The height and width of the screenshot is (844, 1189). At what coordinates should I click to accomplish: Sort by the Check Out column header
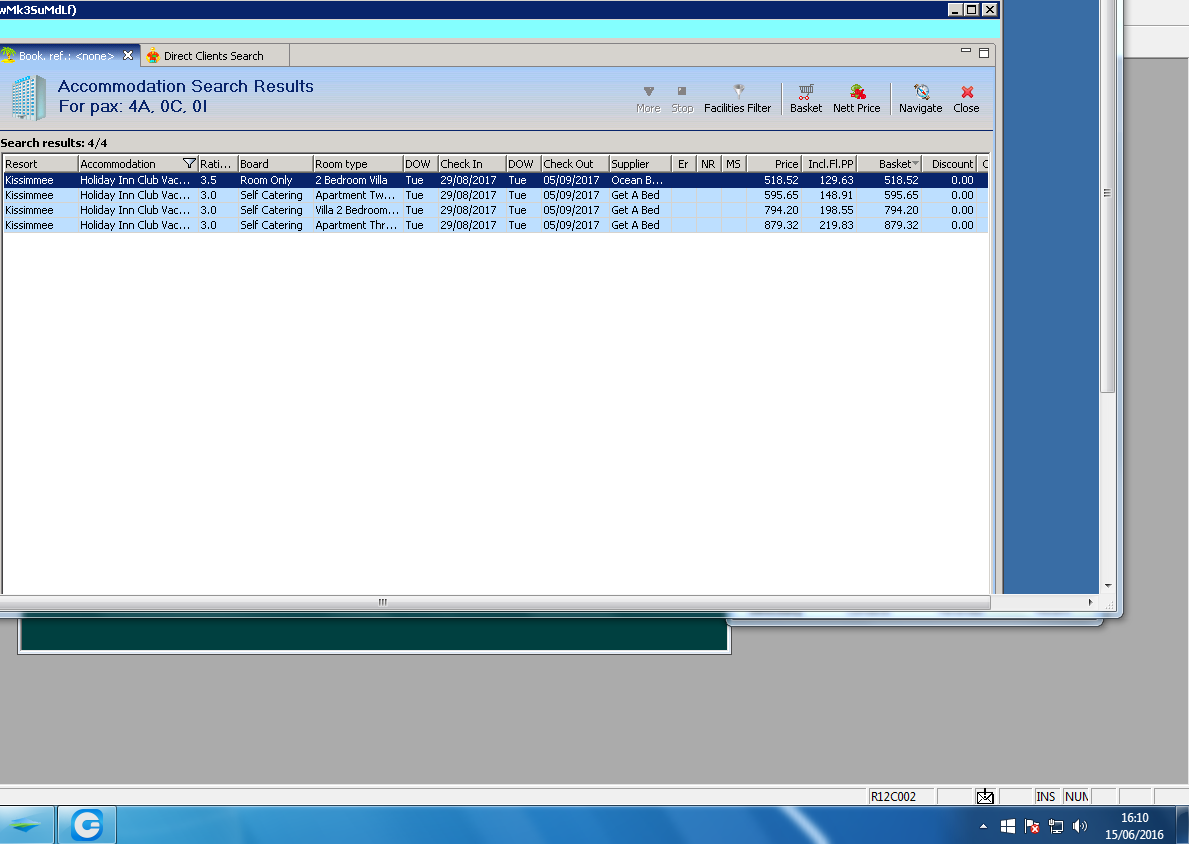[x=575, y=164]
